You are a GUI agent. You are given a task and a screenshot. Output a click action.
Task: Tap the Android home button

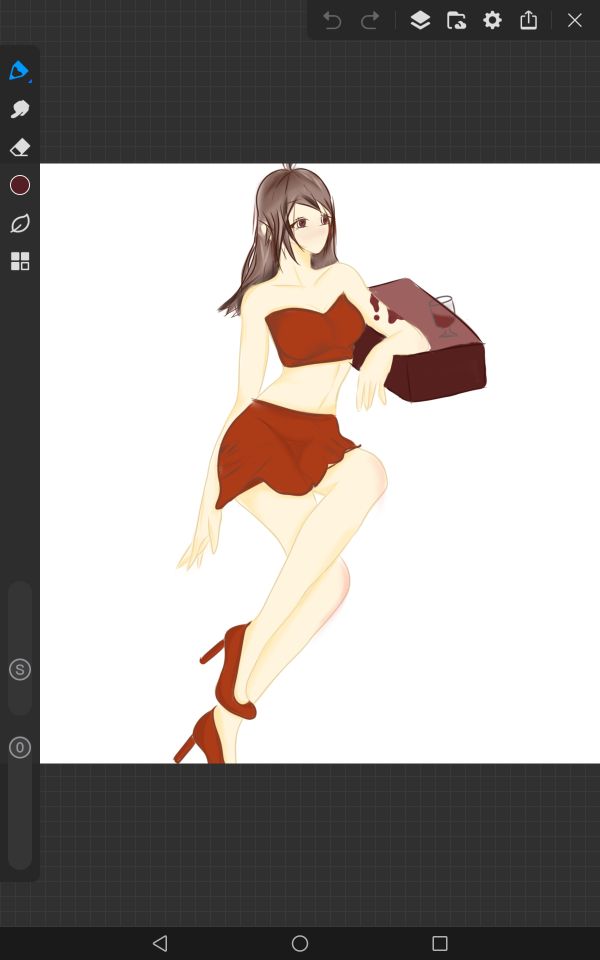point(300,943)
